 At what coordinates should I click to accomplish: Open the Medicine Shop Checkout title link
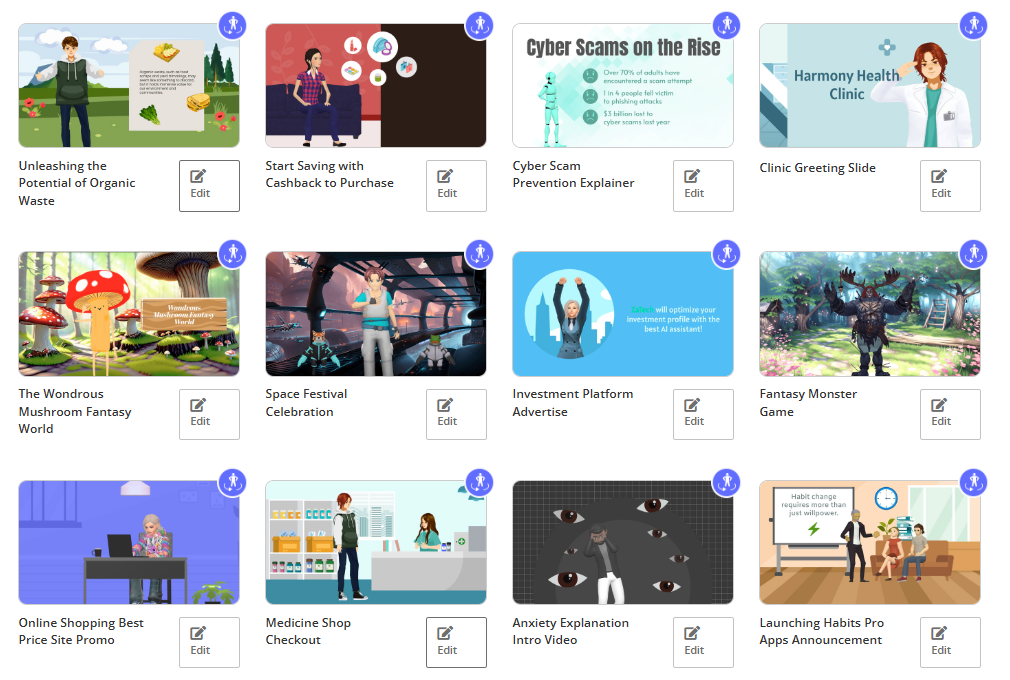point(308,631)
